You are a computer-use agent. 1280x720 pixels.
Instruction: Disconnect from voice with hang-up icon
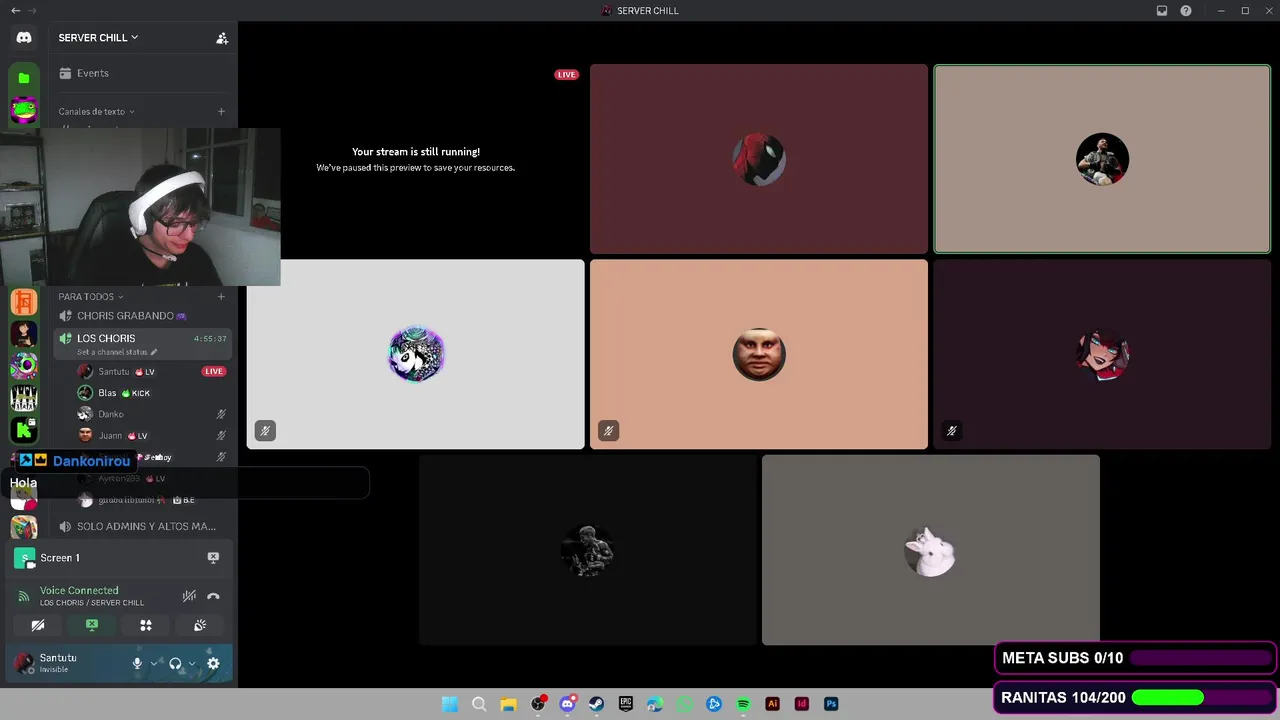(213, 596)
